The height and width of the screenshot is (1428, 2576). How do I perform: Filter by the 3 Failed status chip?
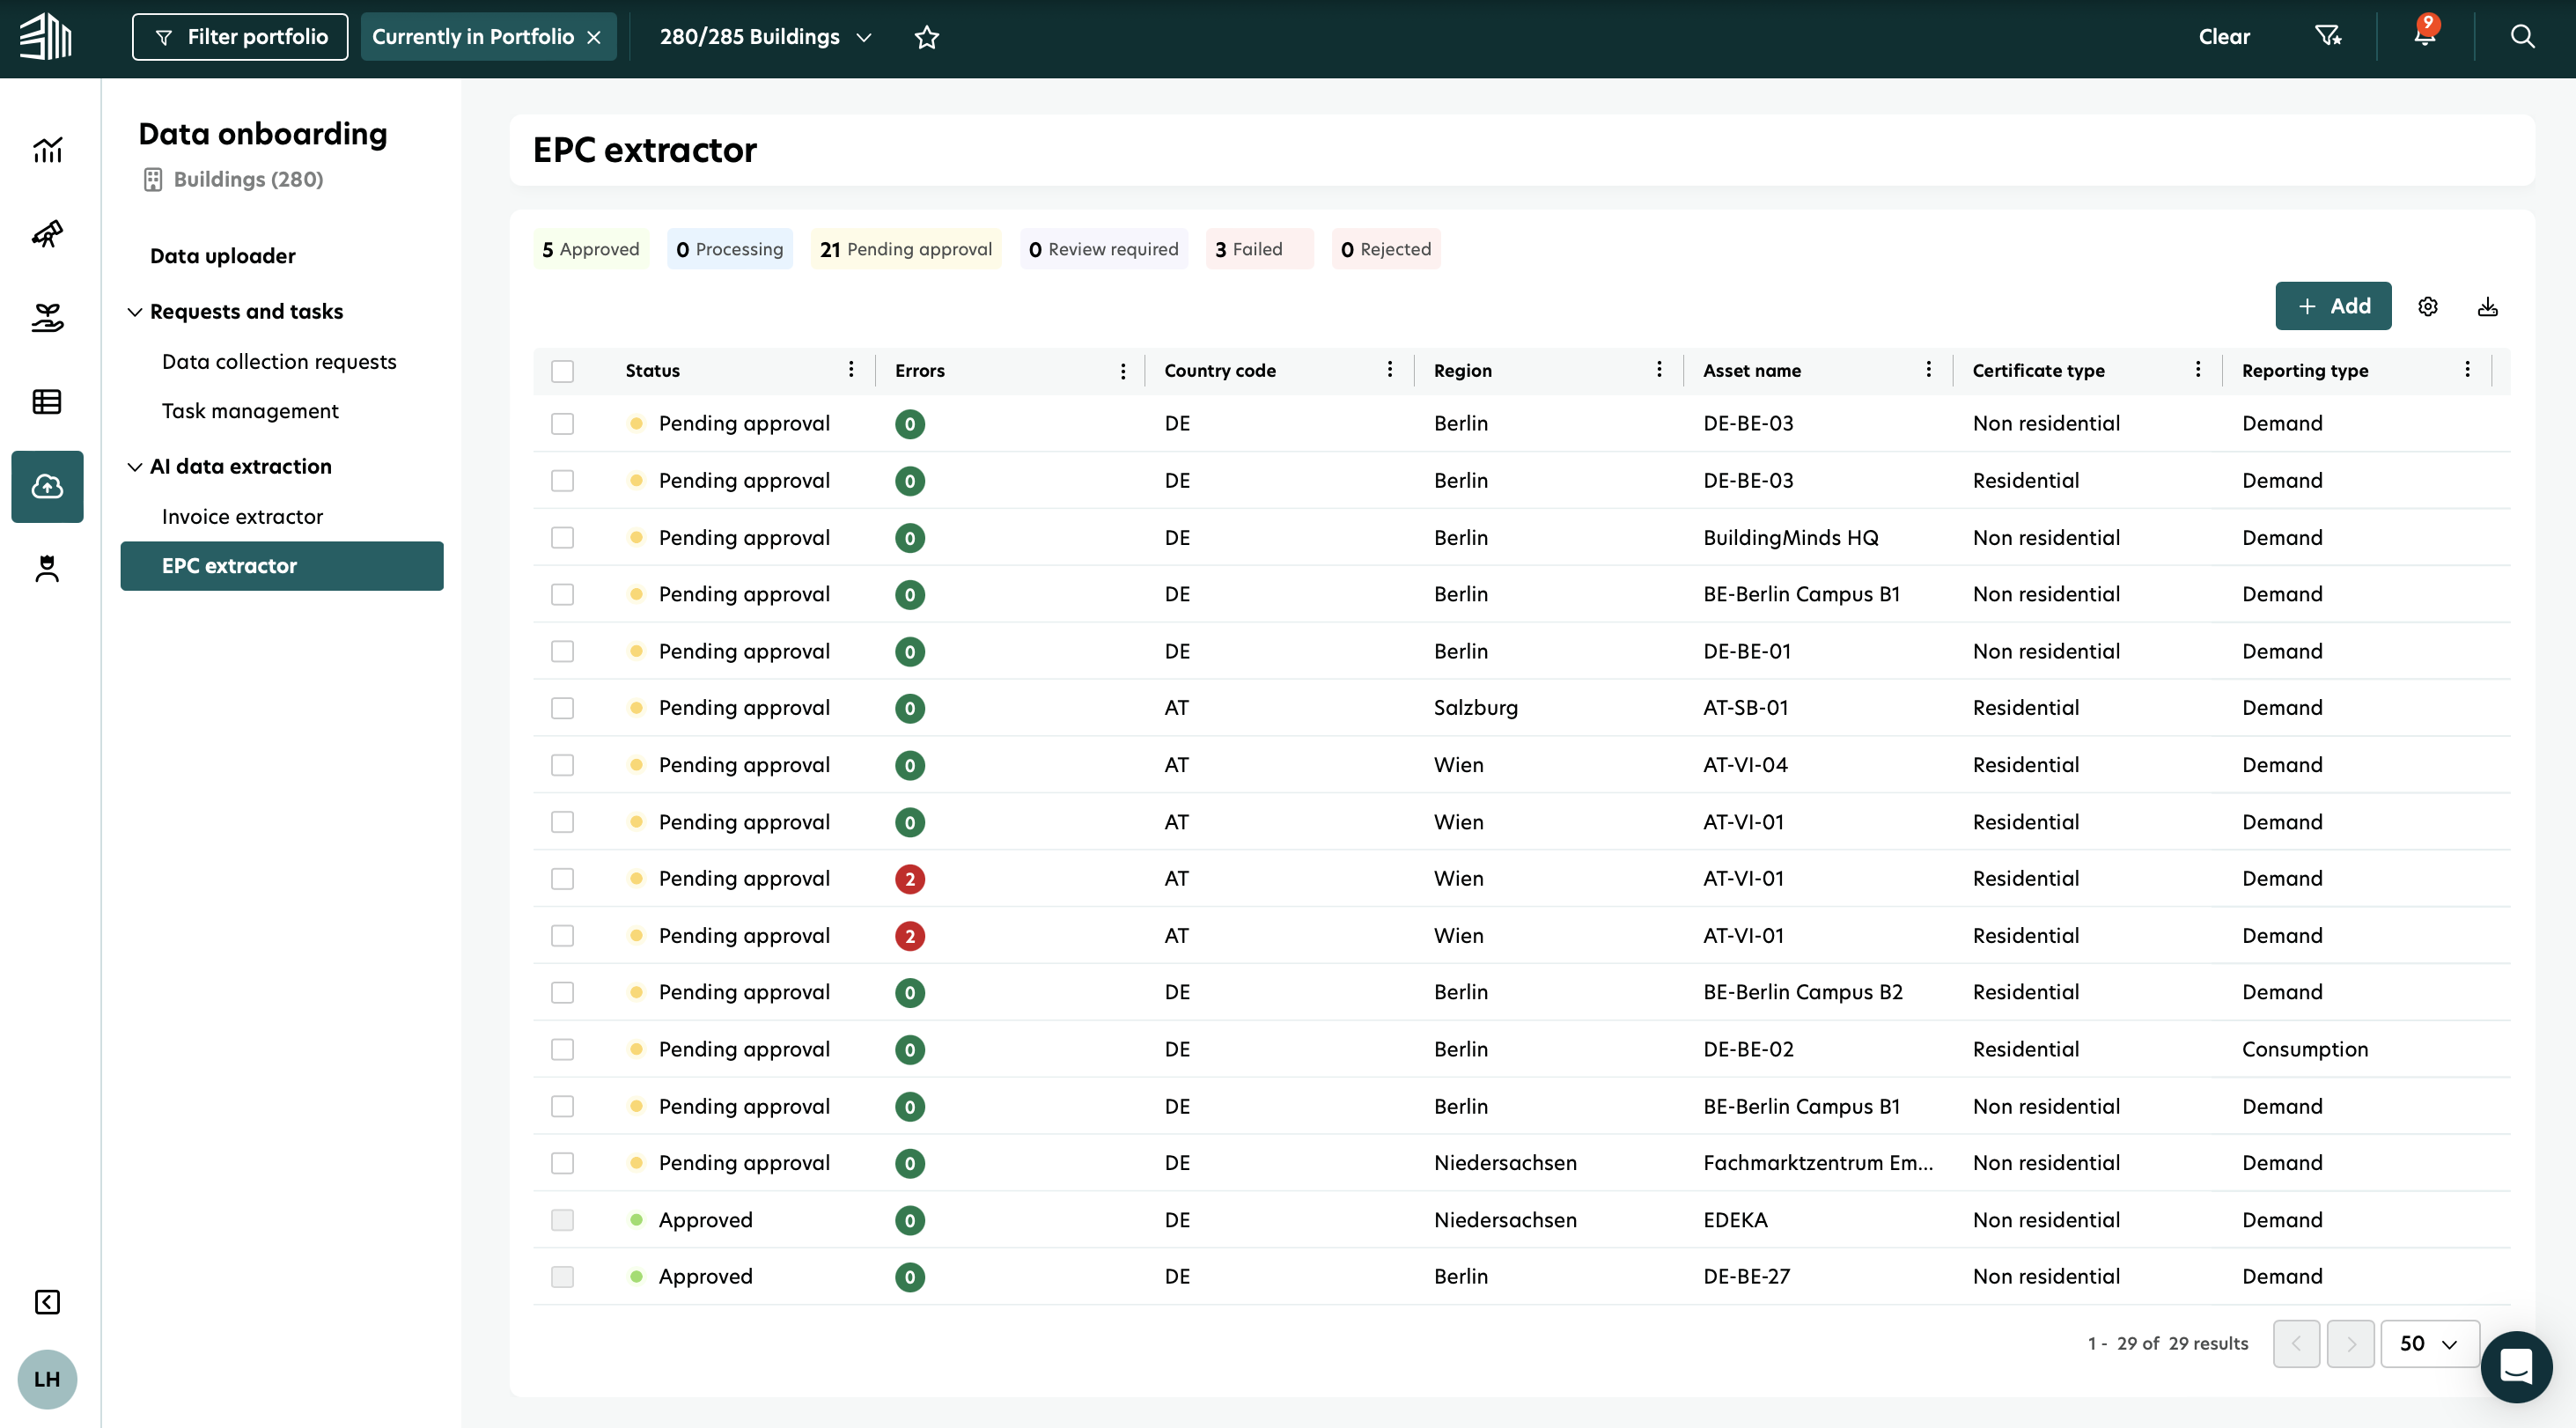(x=1257, y=249)
